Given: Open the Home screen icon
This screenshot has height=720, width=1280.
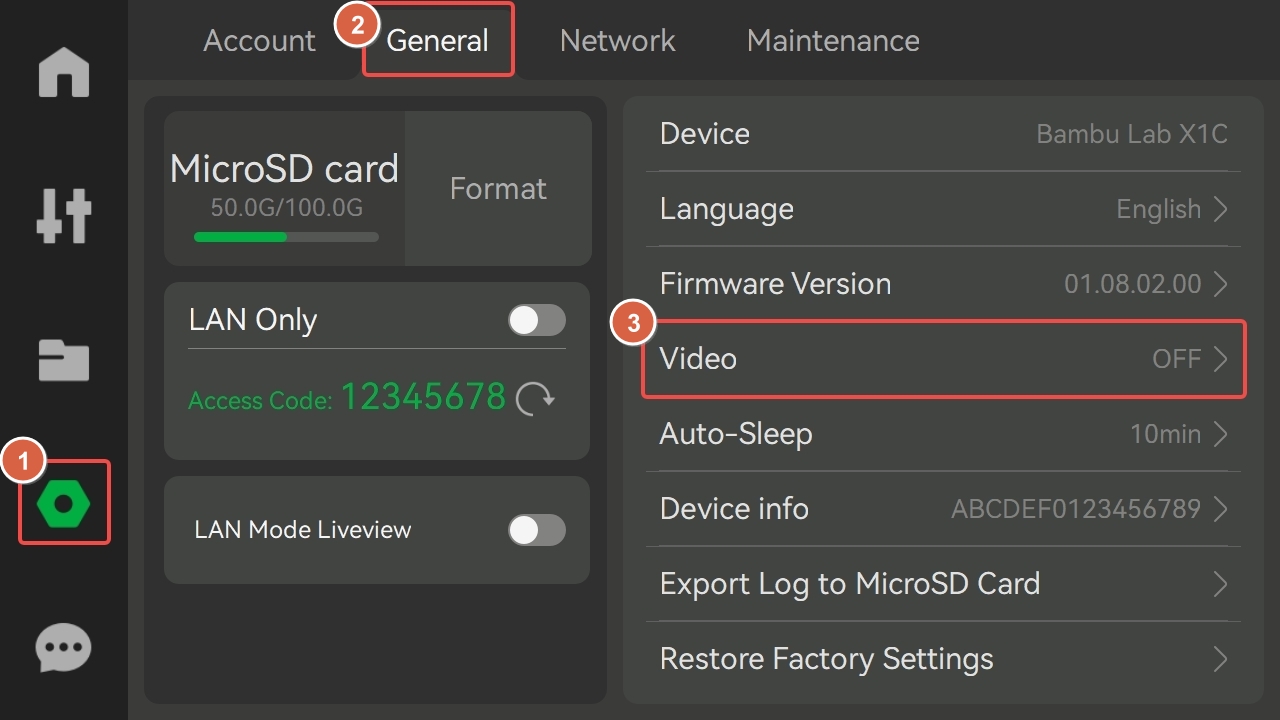Looking at the screenshot, I should [64, 72].
